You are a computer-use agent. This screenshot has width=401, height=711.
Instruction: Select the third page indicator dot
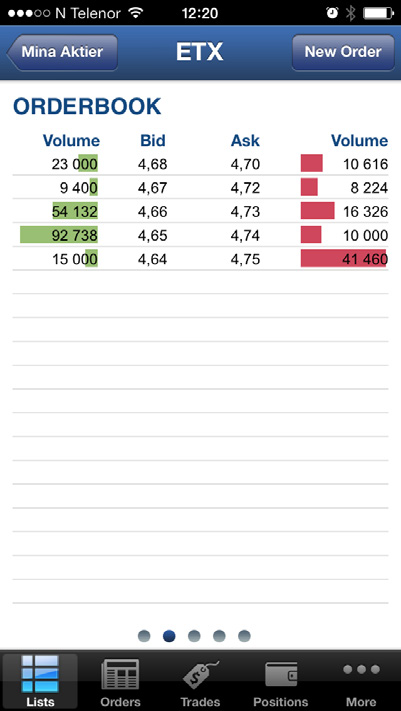(x=194, y=636)
